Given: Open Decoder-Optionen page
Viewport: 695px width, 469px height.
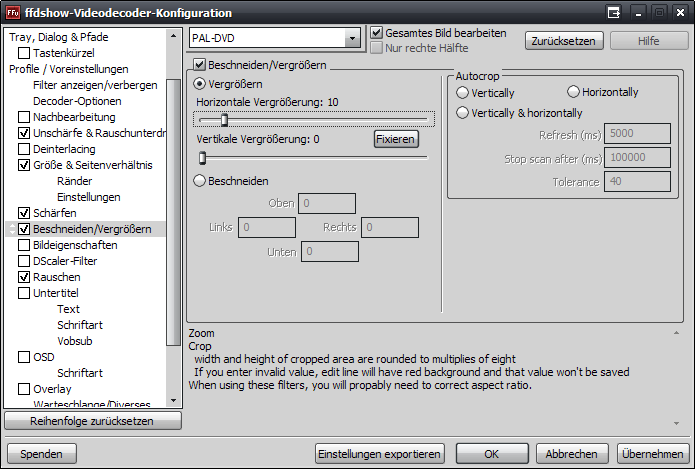Looking at the screenshot, I should pos(77,101).
